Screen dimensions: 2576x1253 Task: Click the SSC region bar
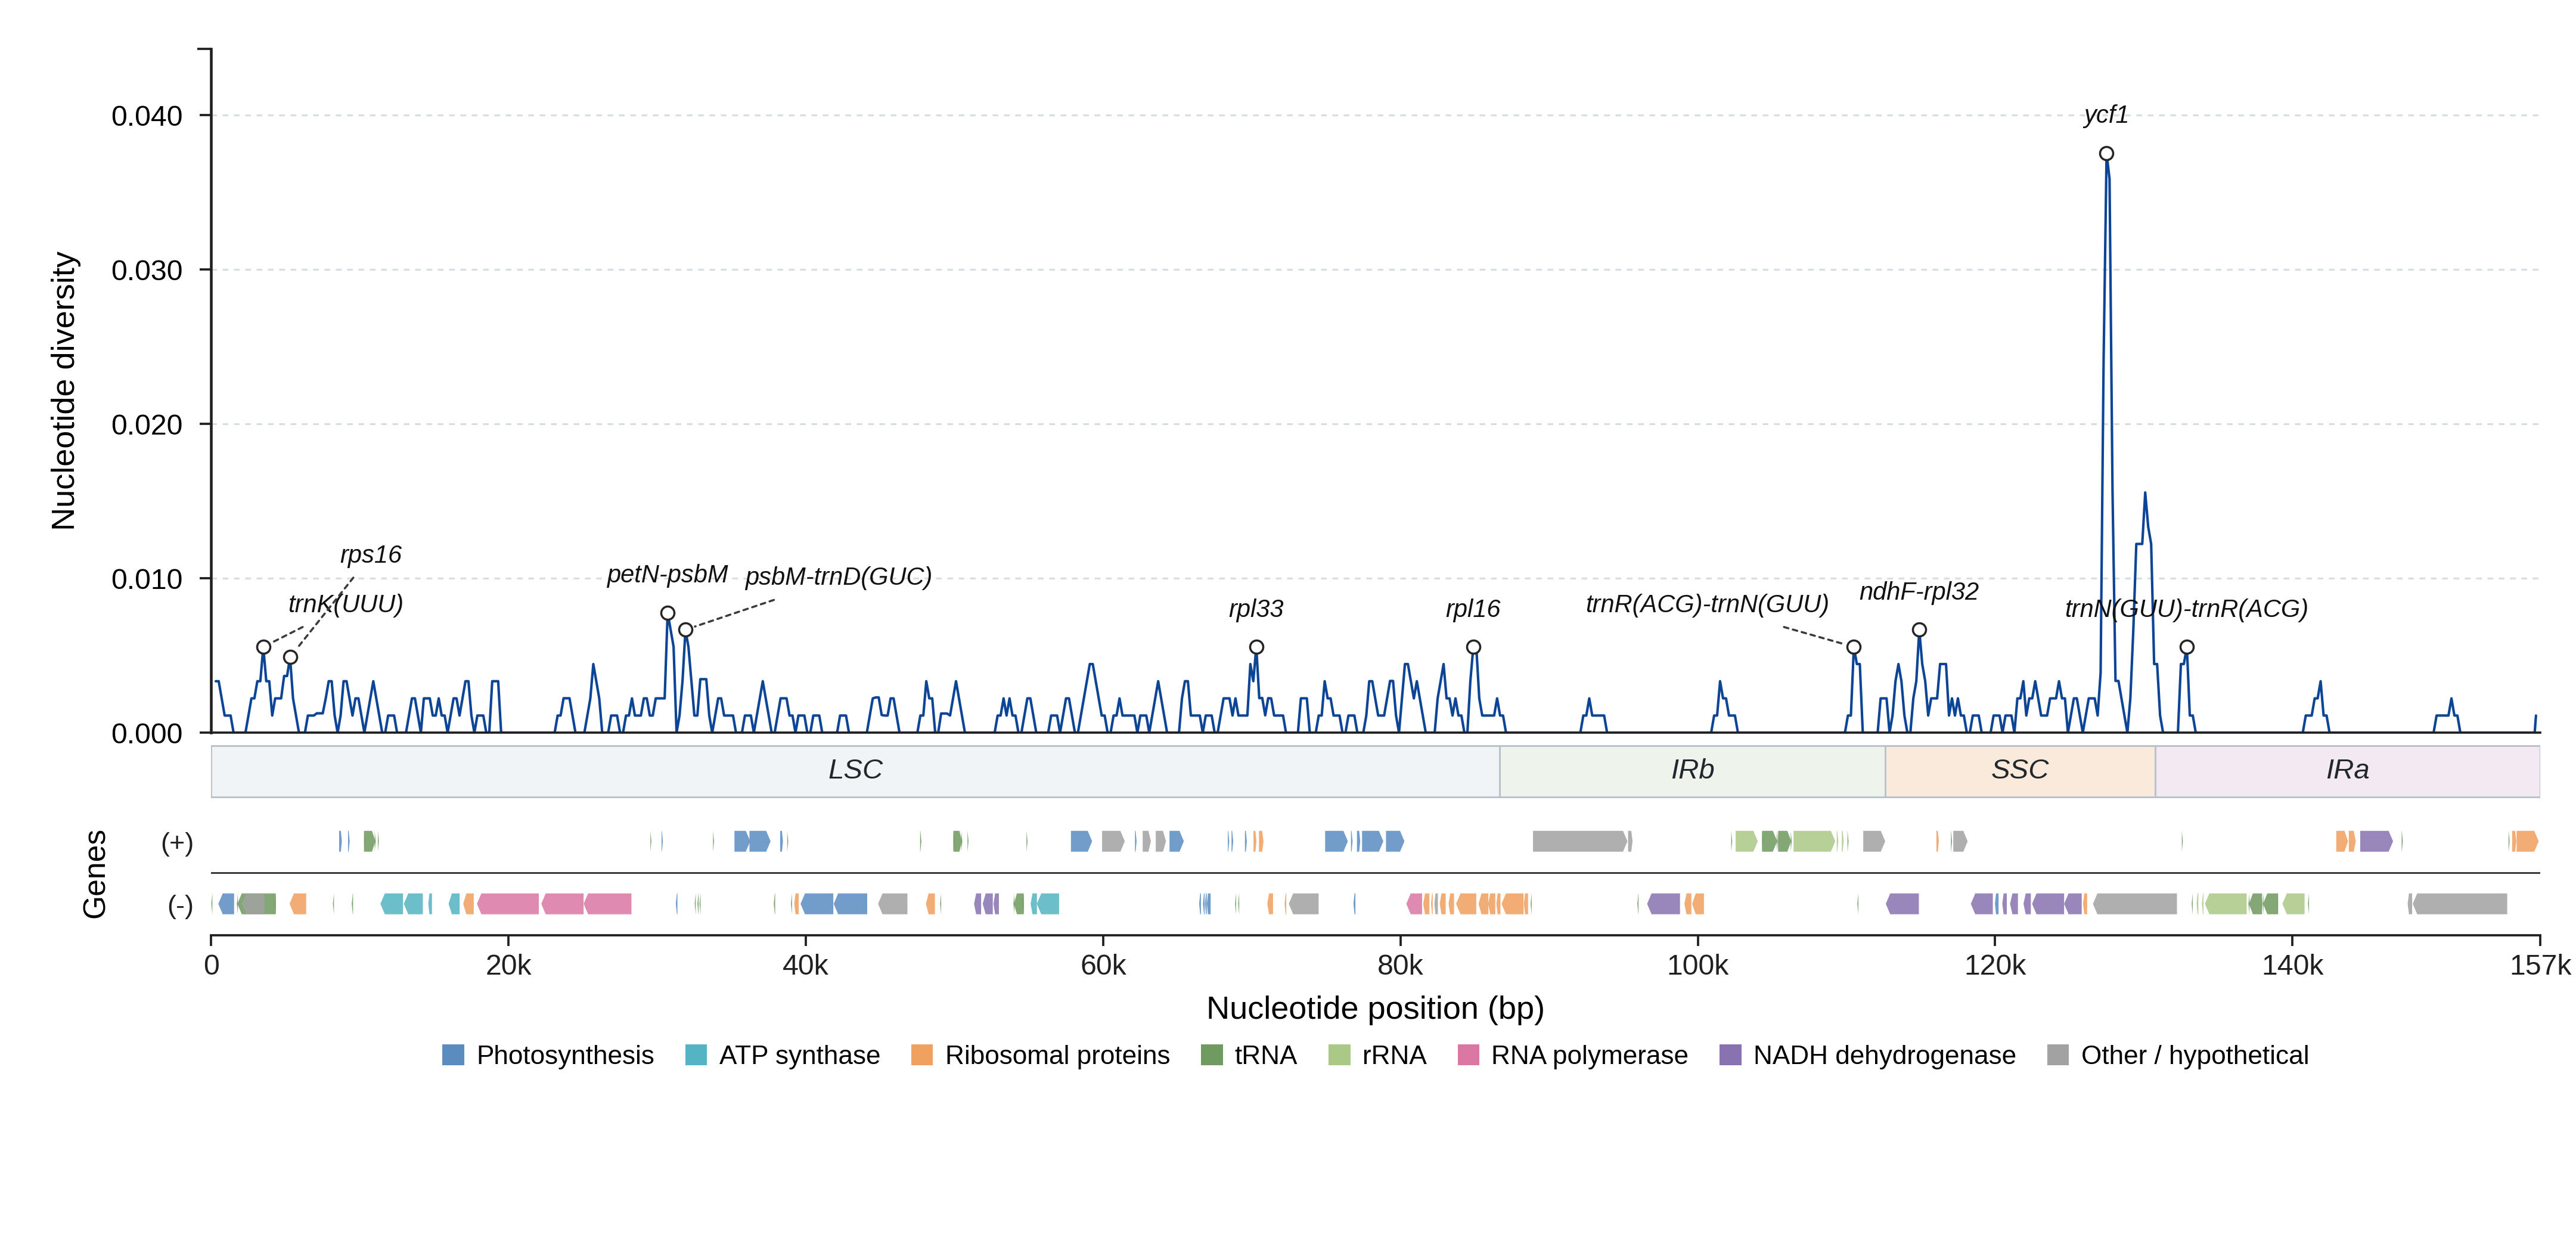point(2020,771)
